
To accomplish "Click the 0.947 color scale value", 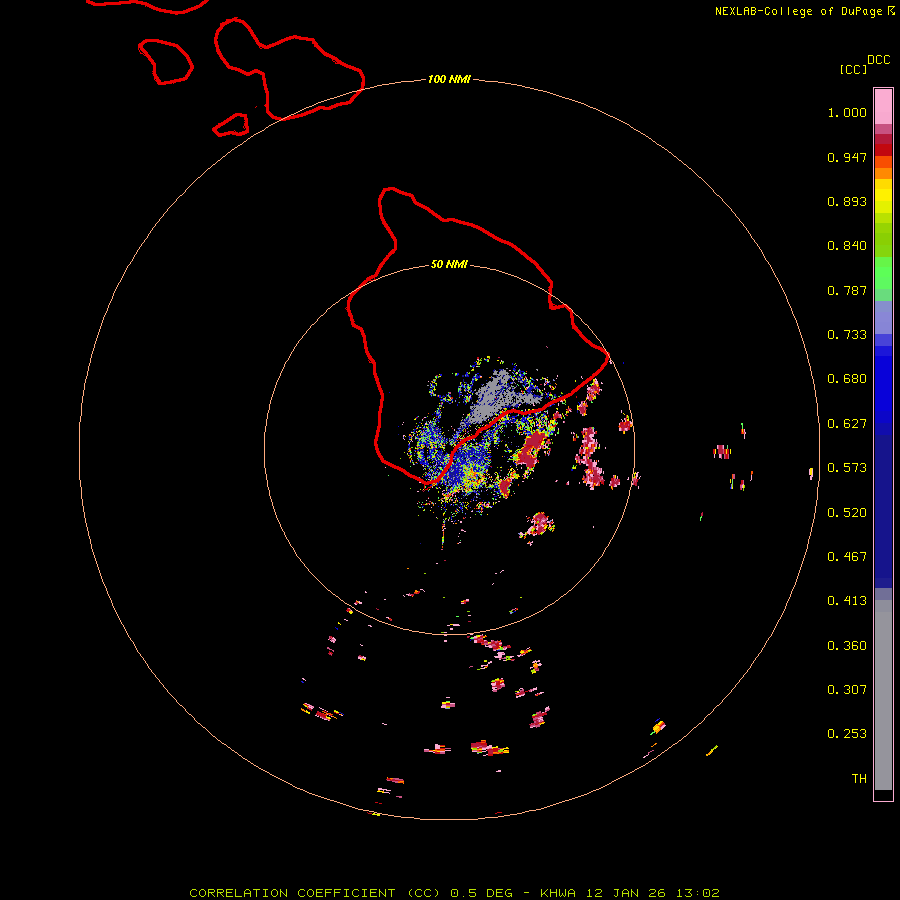I will pos(847,157).
